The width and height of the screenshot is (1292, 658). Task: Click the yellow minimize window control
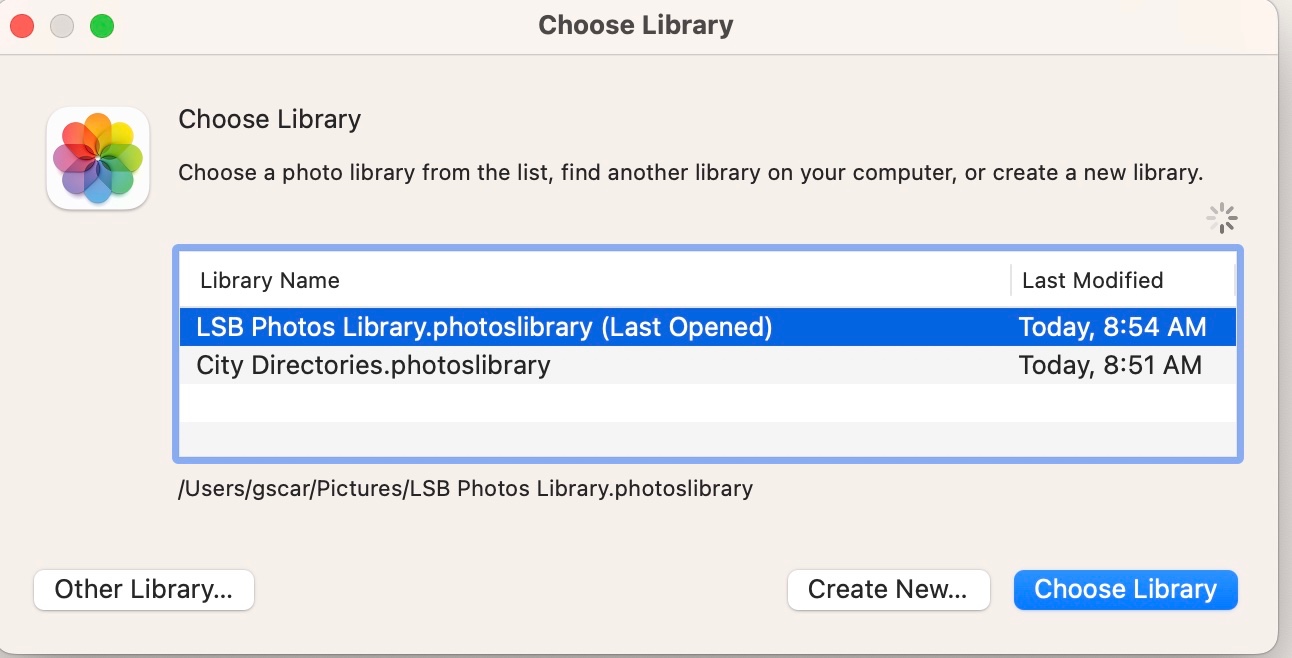coord(61,25)
